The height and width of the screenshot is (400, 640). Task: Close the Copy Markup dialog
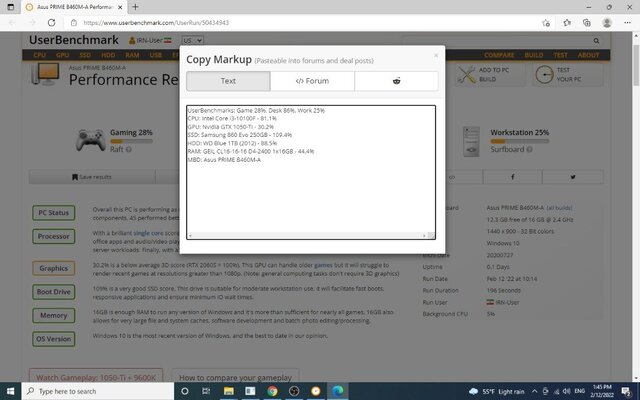(436, 55)
